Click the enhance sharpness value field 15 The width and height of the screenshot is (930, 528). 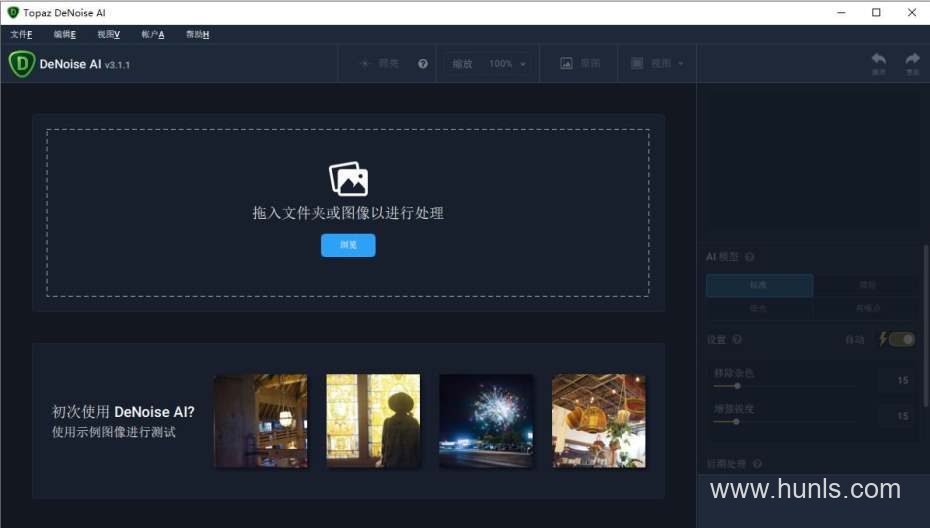point(896,416)
